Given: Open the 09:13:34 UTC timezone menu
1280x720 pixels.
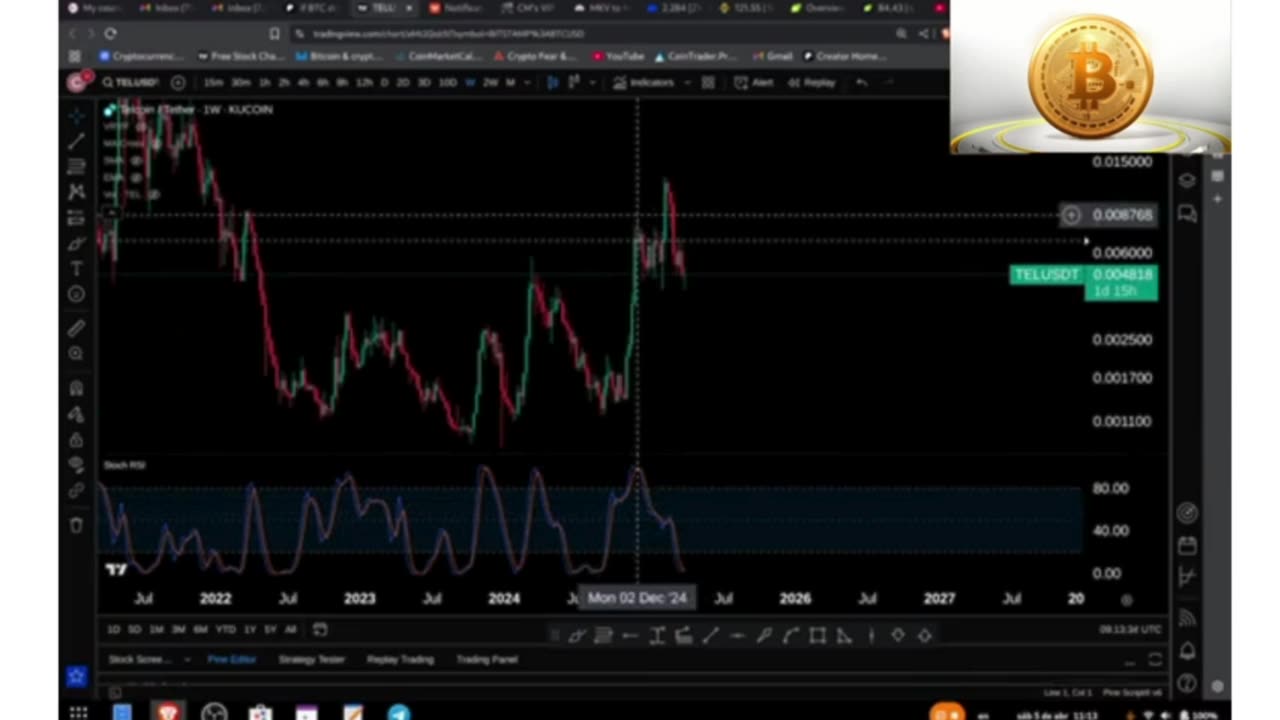Looking at the screenshot, I should (1130, 629).
